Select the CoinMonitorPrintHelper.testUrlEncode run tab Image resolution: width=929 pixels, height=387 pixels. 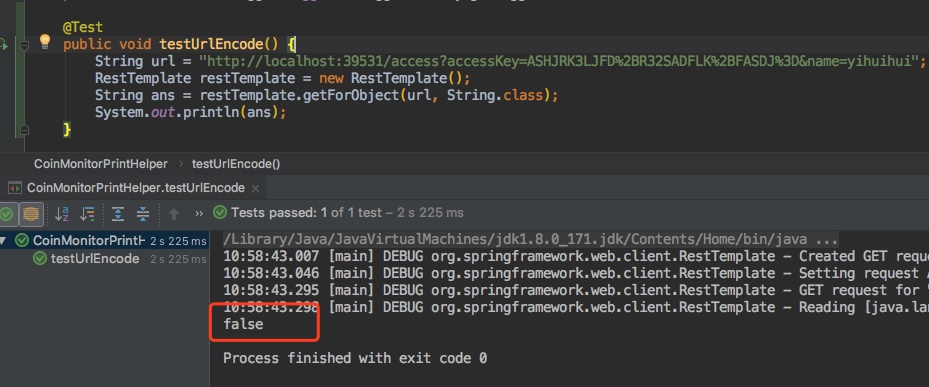click(135, 188)
